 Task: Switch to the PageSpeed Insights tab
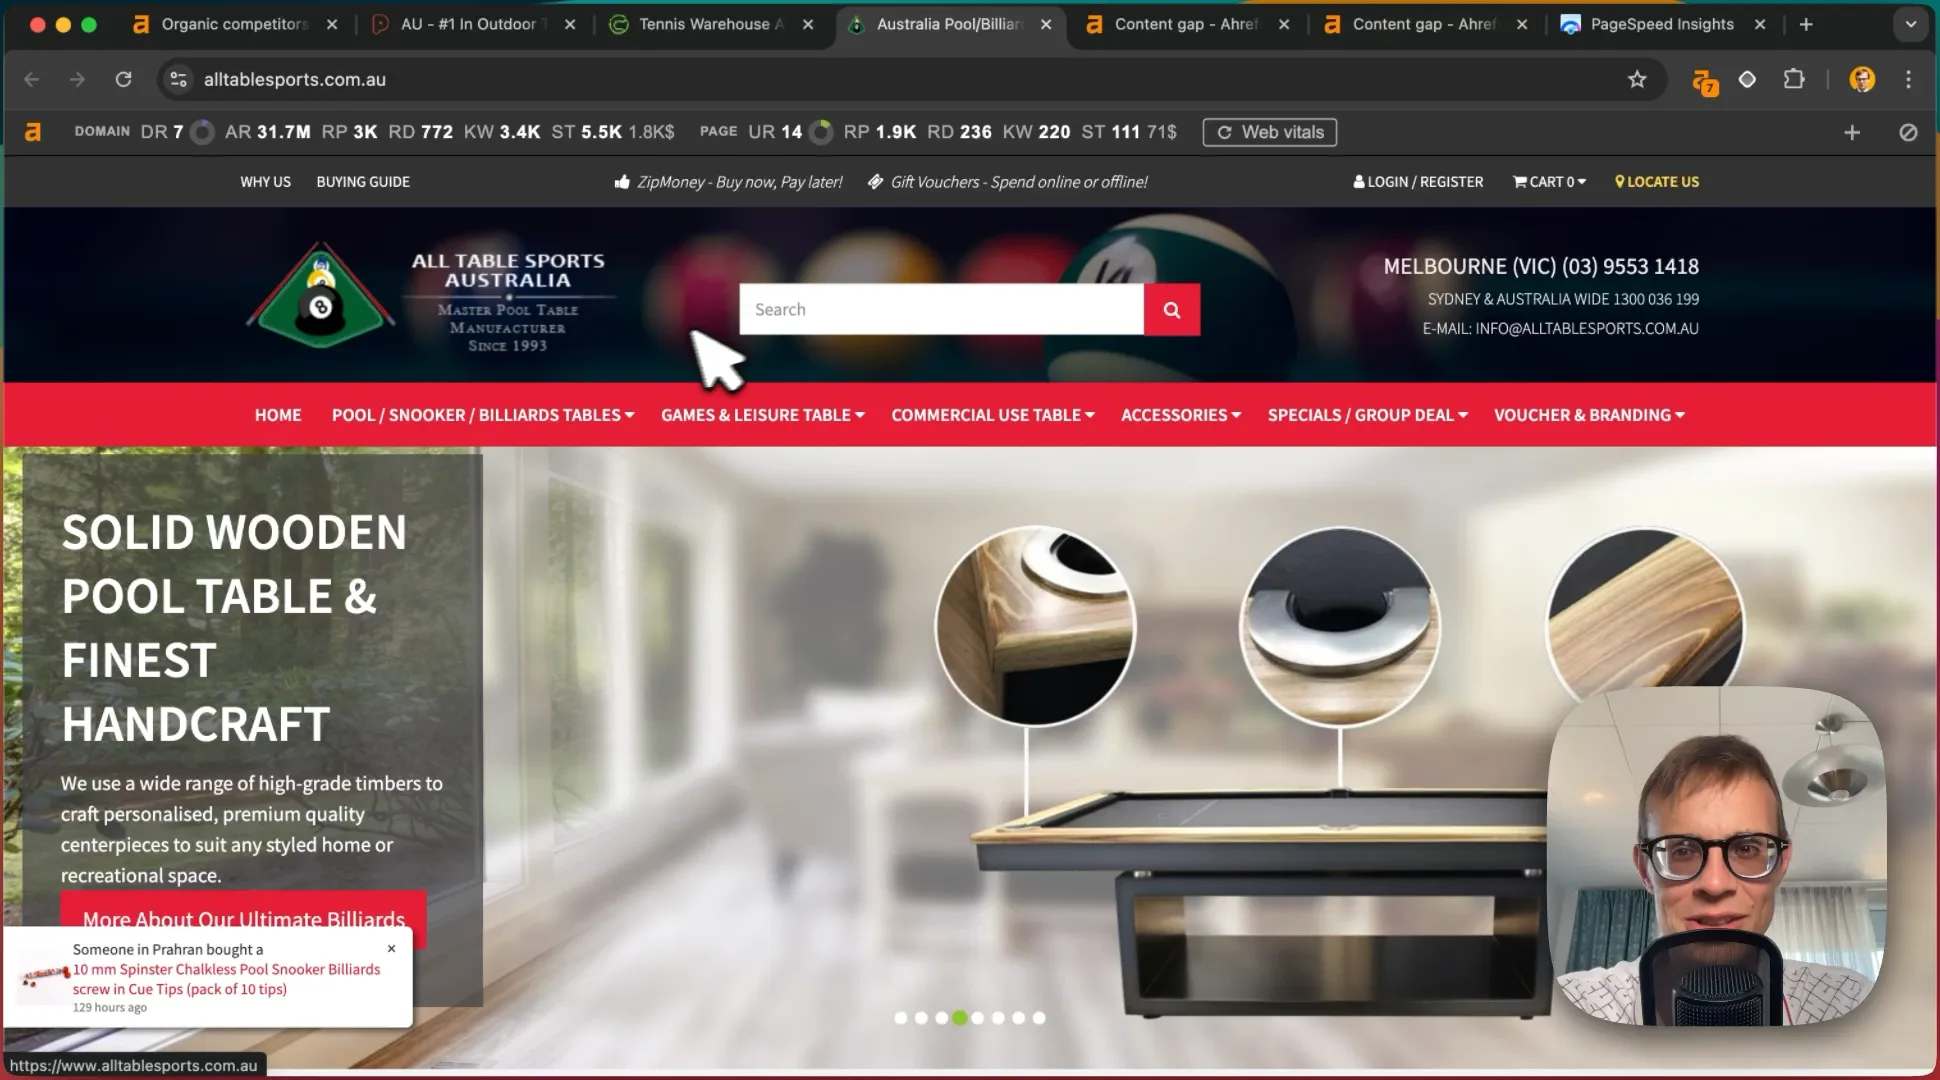1662,24
